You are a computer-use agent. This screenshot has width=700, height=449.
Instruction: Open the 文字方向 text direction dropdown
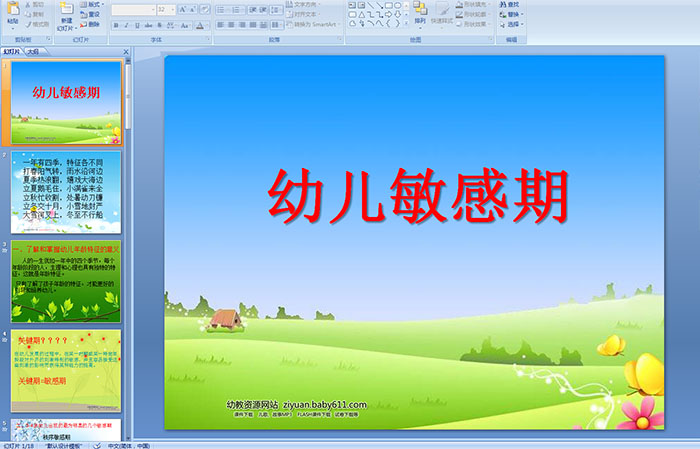[303, 4]
